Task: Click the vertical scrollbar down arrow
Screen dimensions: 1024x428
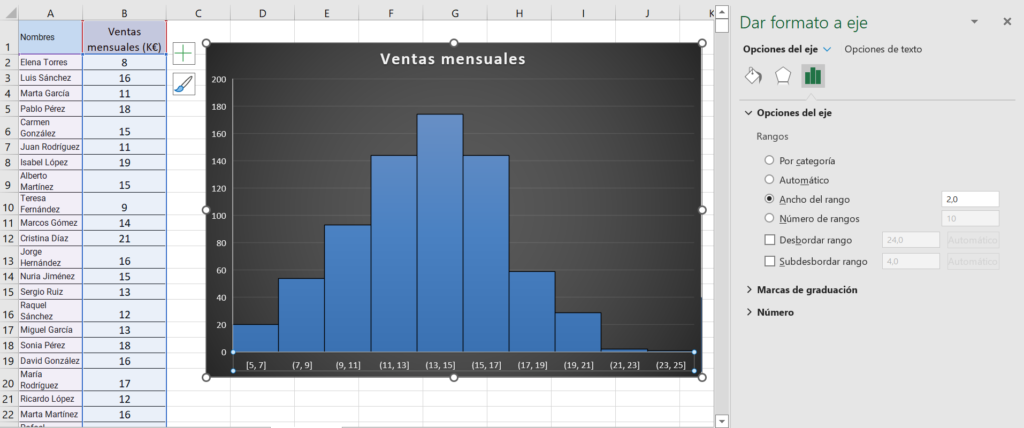Action: tap(722, 420)
